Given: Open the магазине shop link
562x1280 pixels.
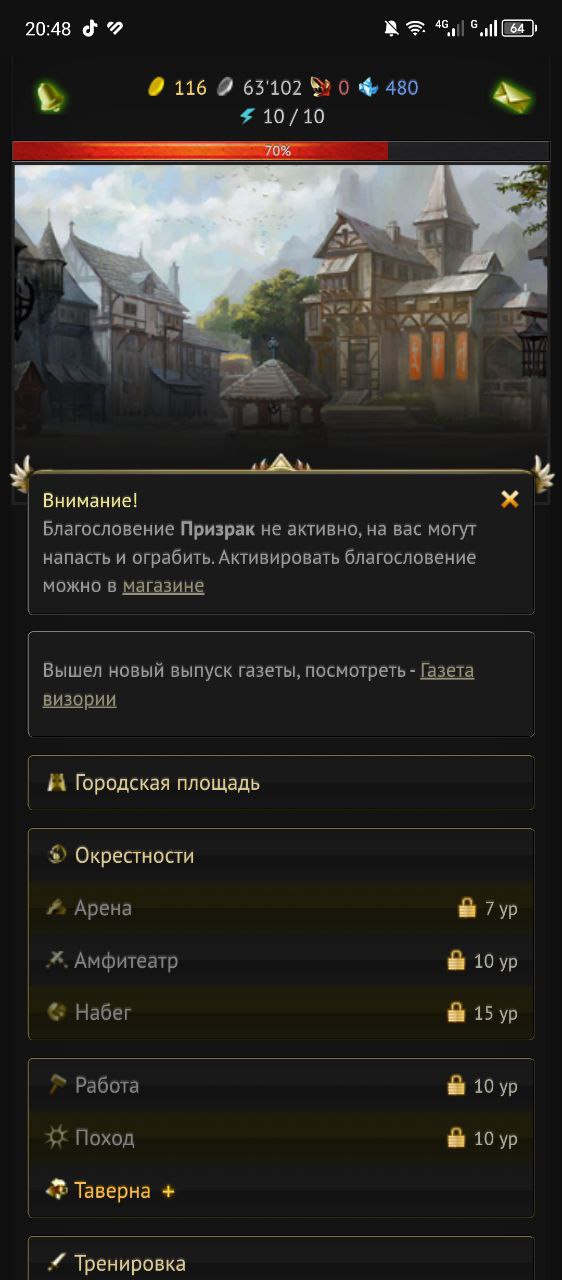Looking at the screenshot, I should pyautogui.click(x=163, y=586).
